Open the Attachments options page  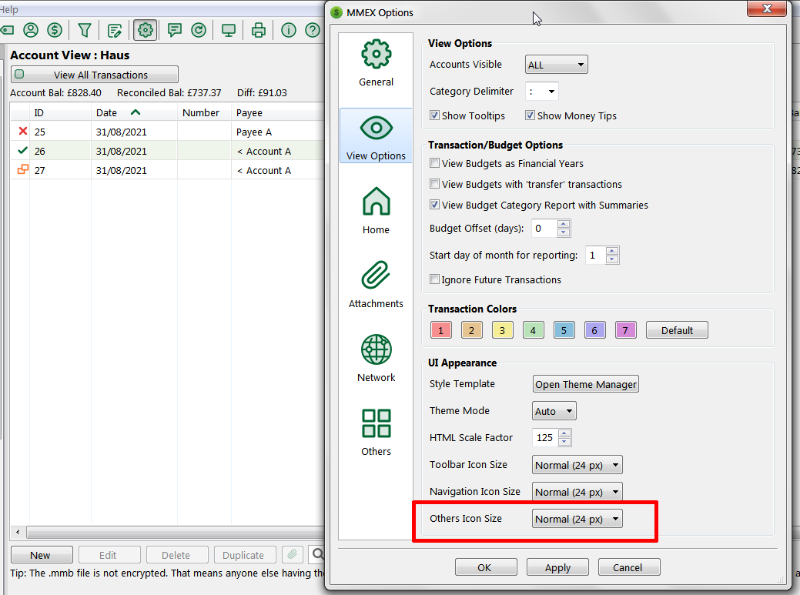tap(376, 284)
